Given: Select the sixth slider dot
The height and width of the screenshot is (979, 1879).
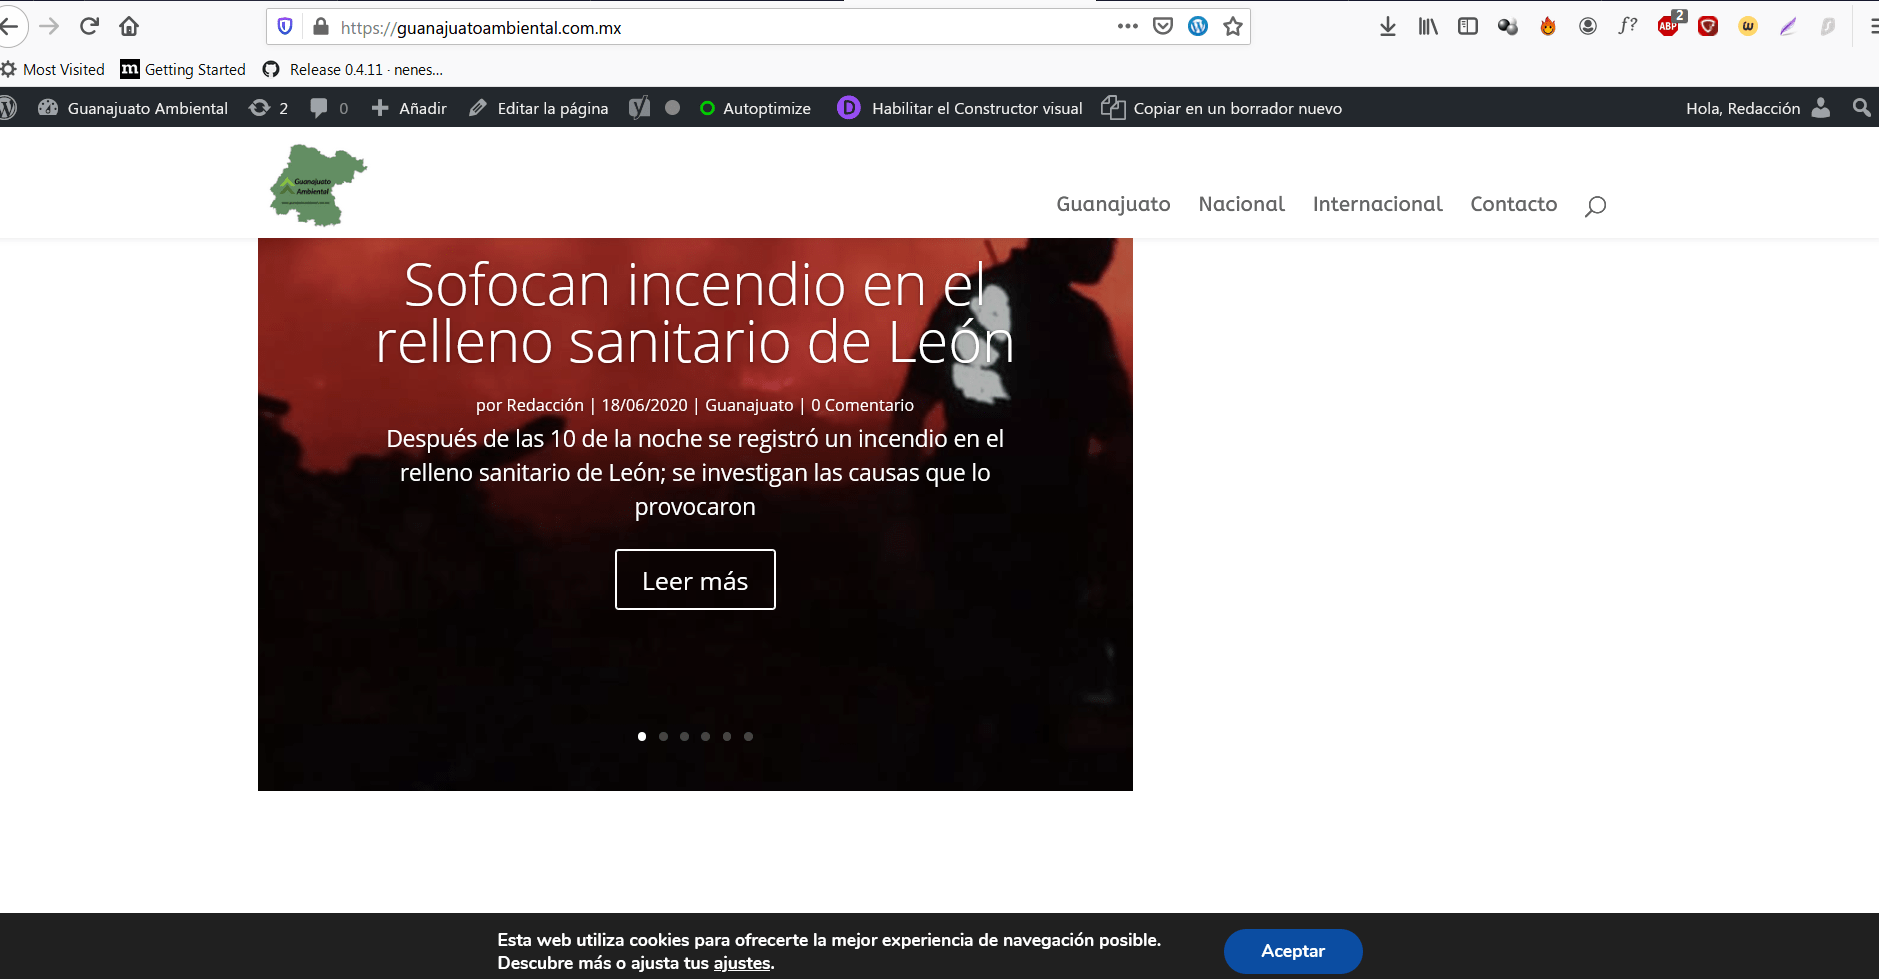Looking at the screenshot, I should pos(748,736).
